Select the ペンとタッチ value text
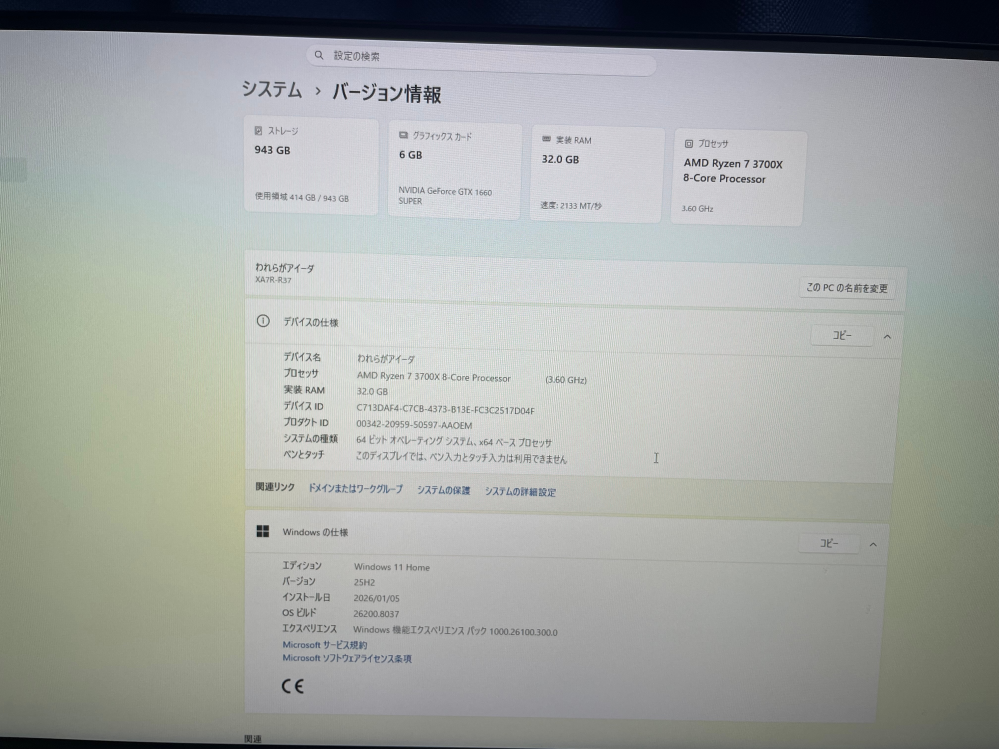Screen dimensions: 999x749 point(461,457)
